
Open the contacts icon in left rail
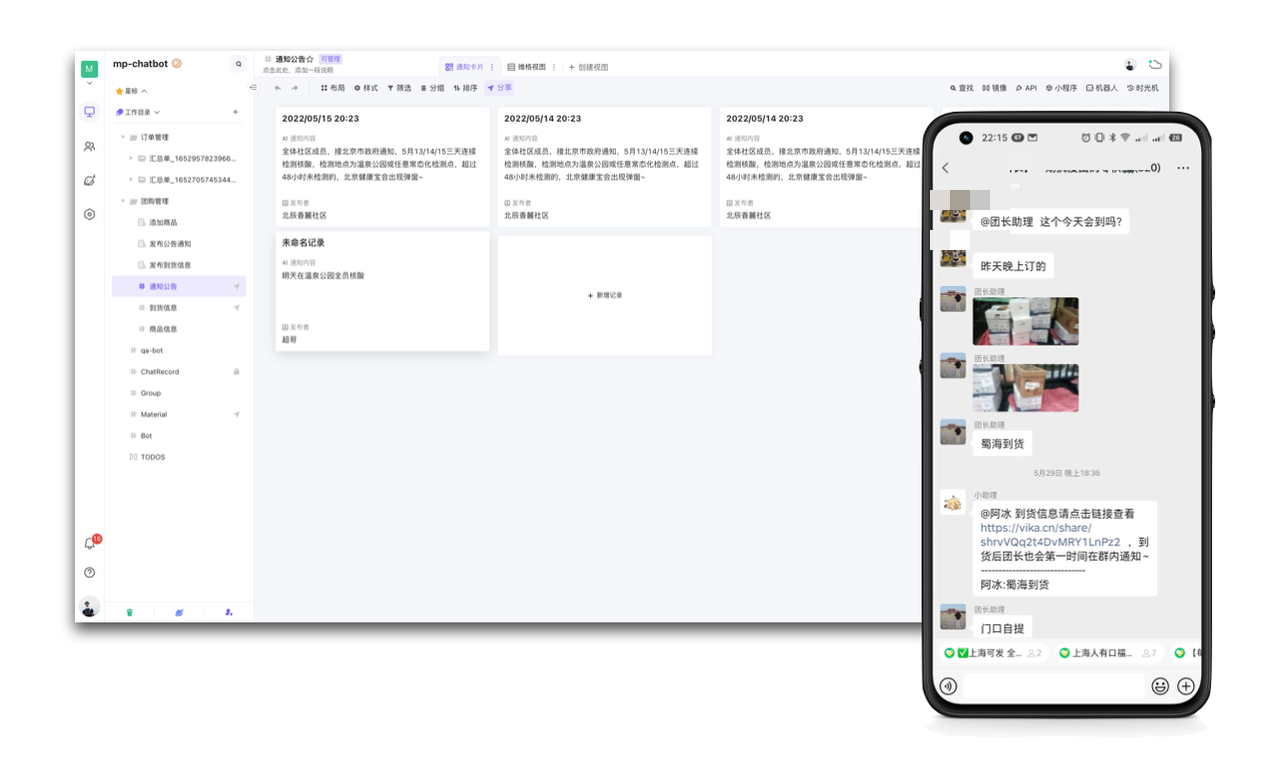point(90,146)
